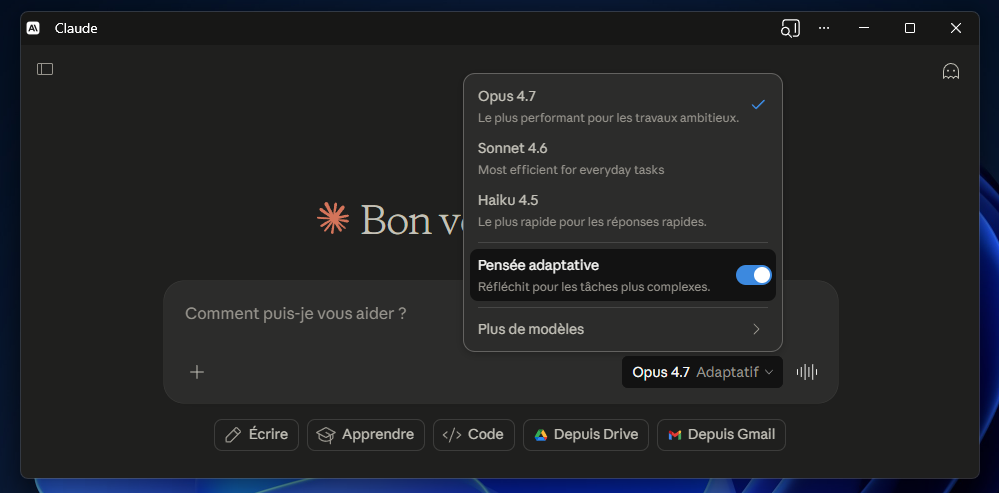Open the three-dots title bar menu

pyautogui.click(x=824, y=28)
